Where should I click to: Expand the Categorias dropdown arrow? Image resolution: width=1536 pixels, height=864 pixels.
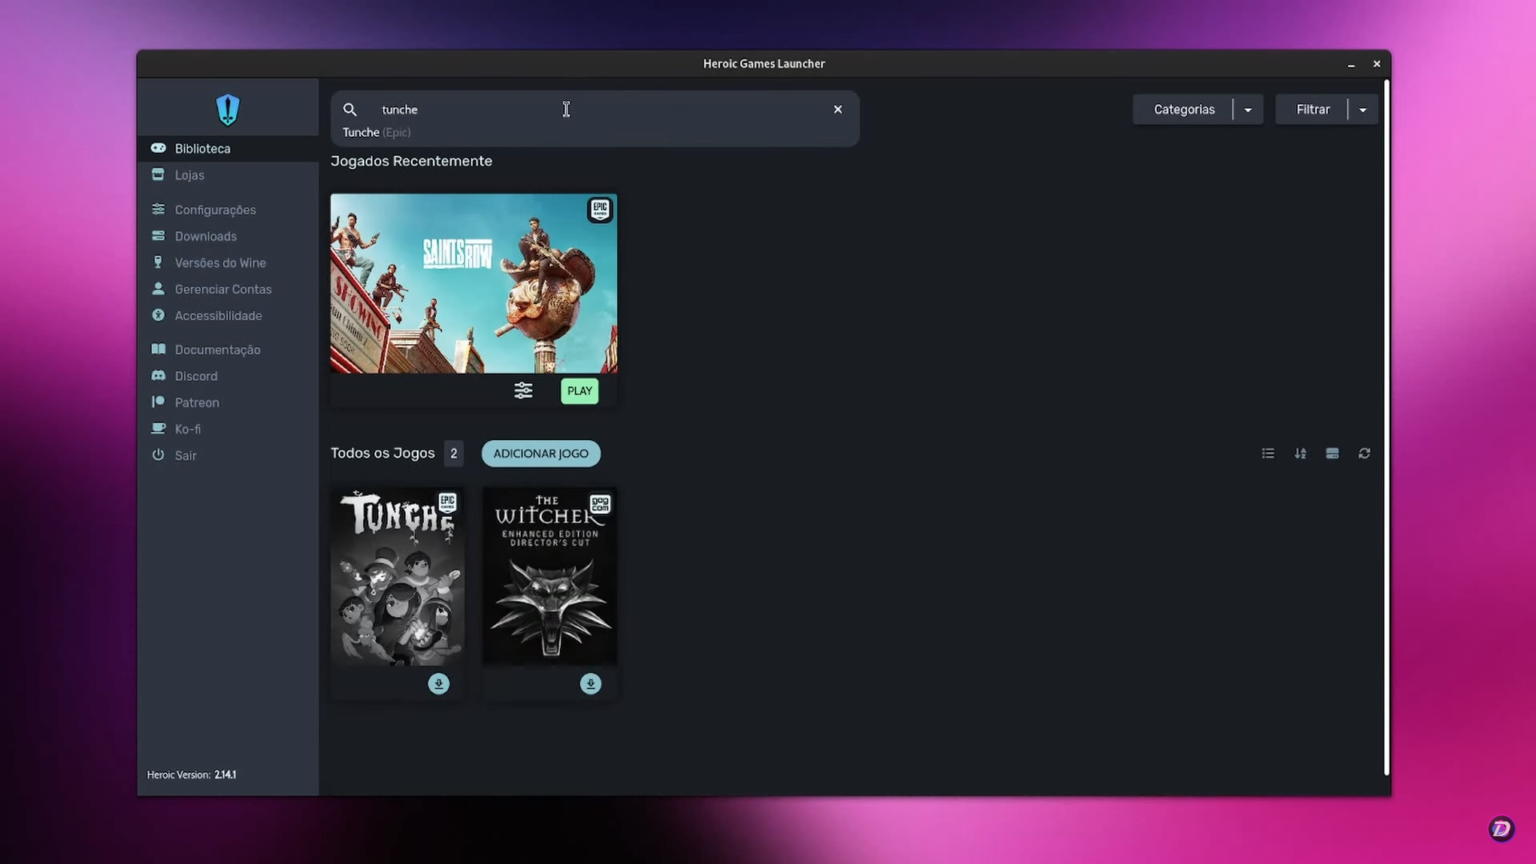[1247, 109]
